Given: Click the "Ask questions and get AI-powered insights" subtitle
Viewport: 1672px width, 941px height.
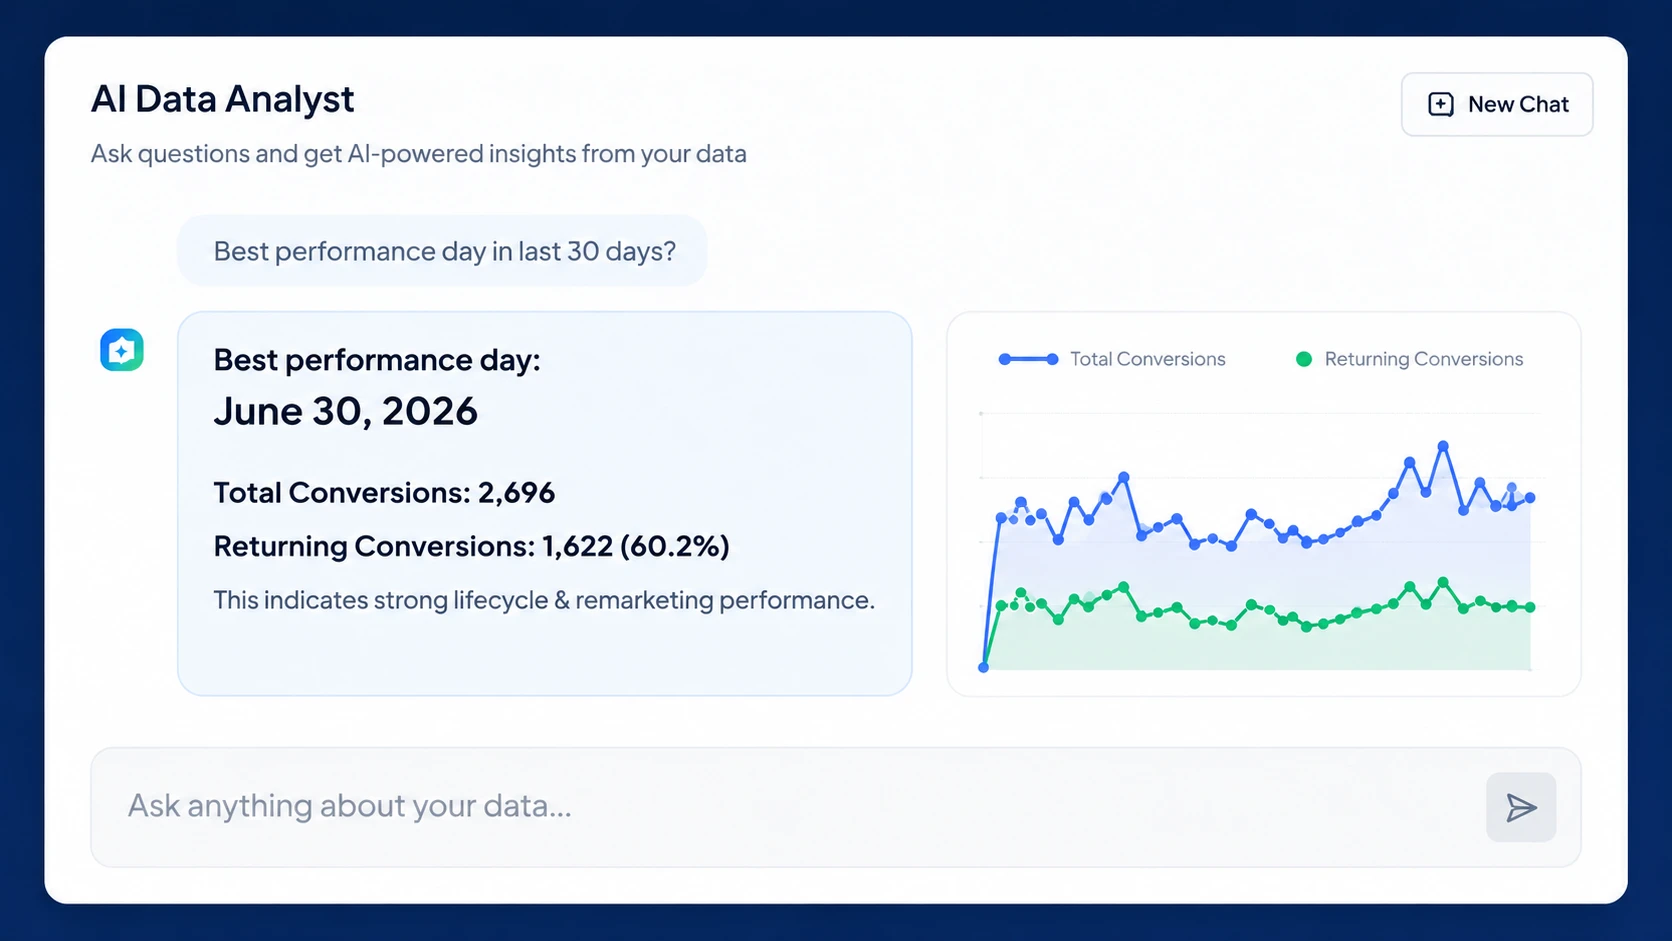Looking at the screenshot, I should 418,154.
